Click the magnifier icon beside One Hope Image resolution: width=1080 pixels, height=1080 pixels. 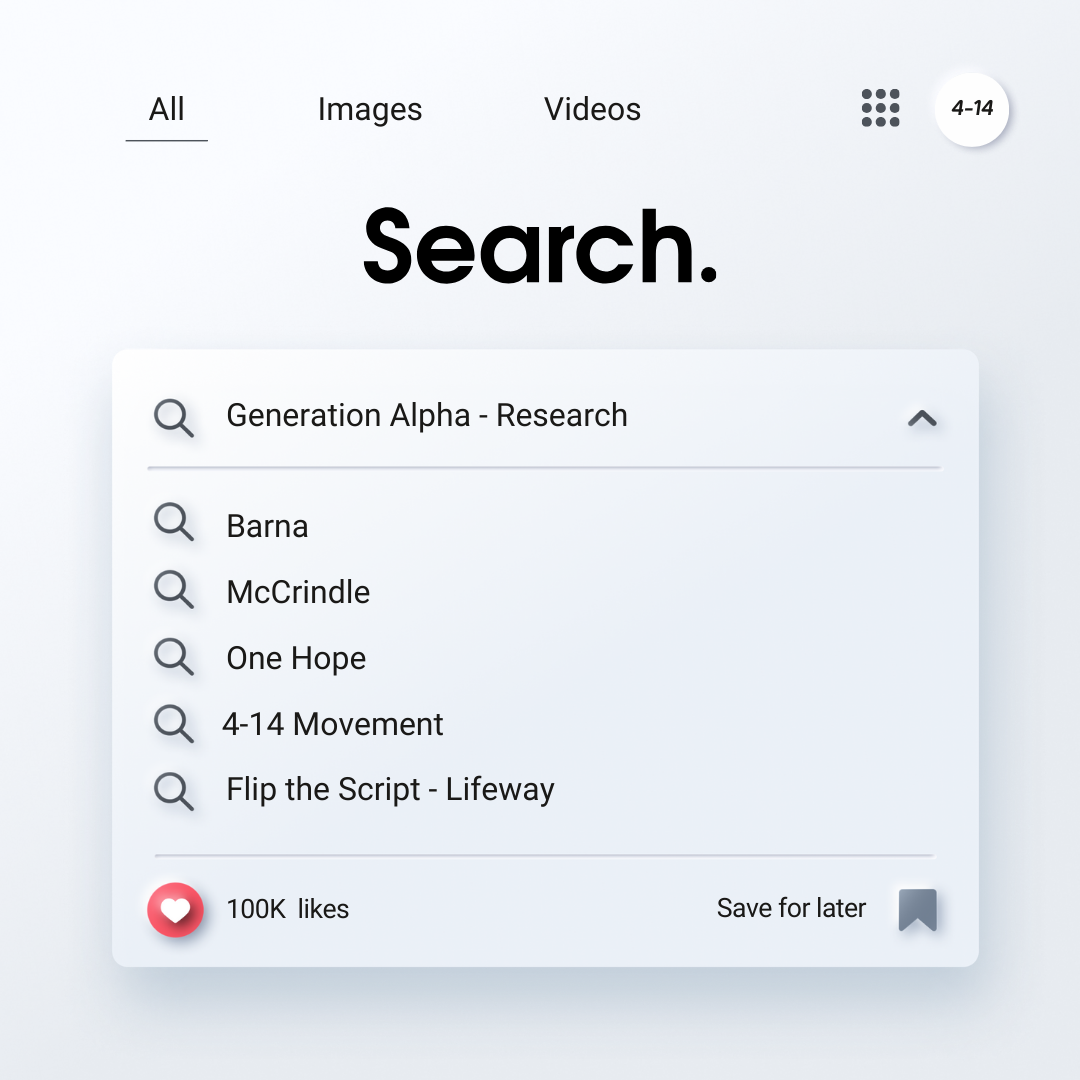(173, 657)
